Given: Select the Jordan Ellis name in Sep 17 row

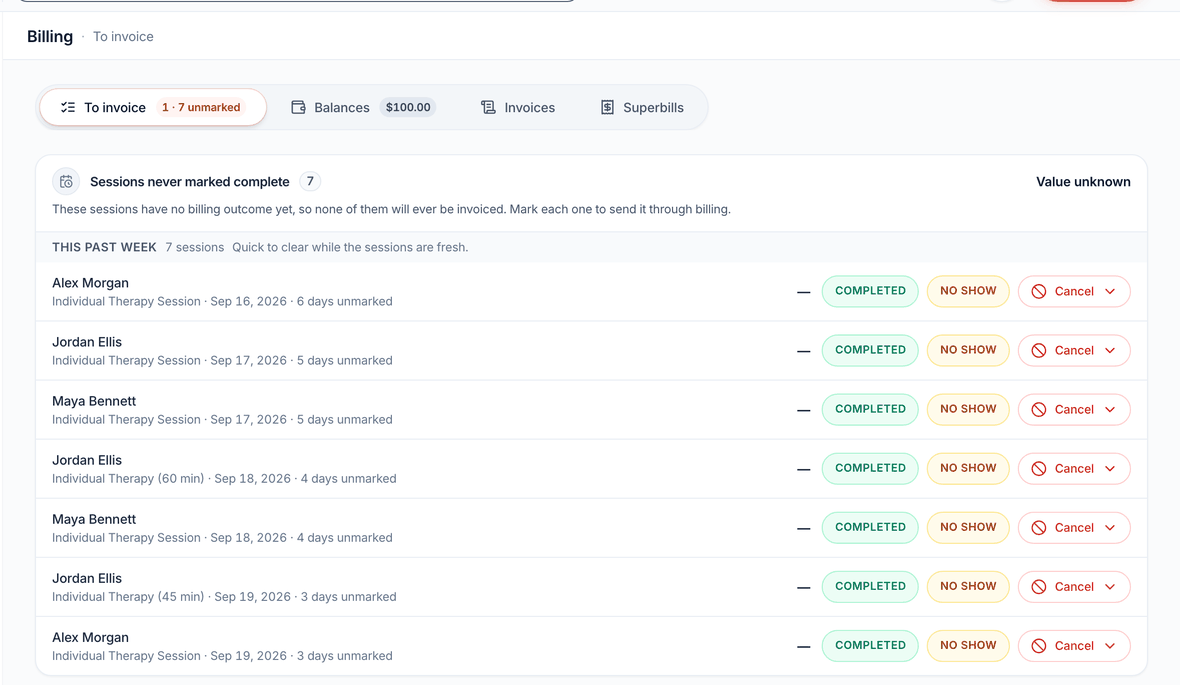Looking at the screenshot, I should (x=87, y=342).
